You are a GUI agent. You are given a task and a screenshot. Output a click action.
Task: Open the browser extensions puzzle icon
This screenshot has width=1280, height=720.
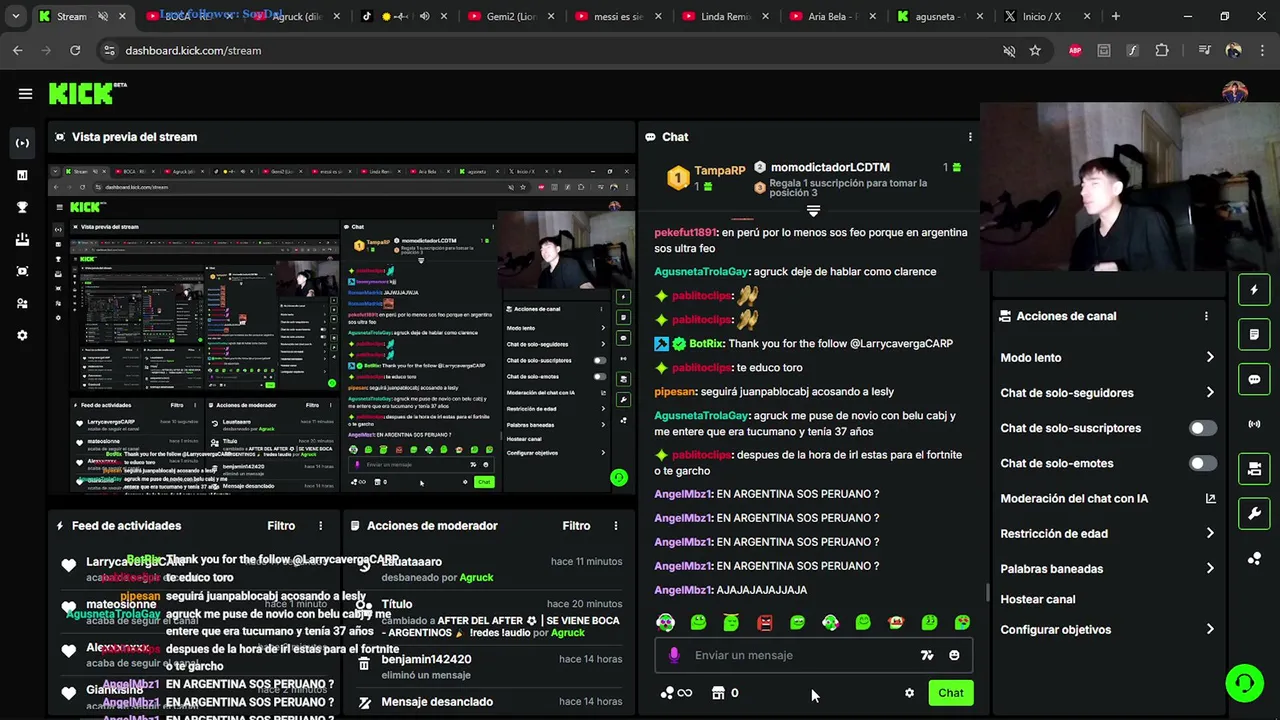(x=1162, y=50)
